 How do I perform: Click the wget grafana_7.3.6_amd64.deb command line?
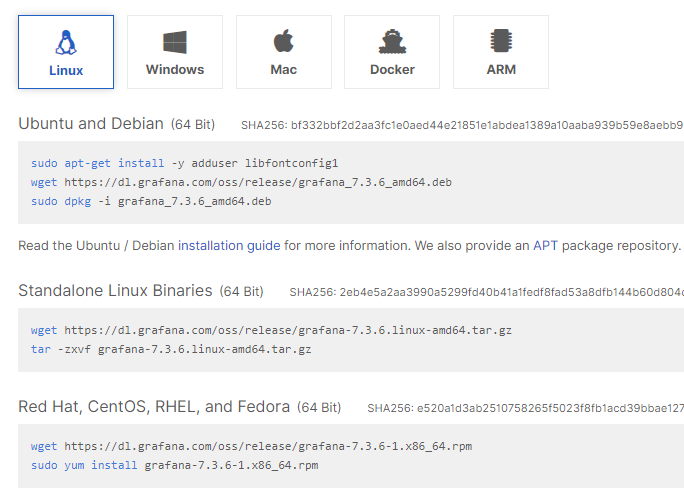click(x=241, y=182)
